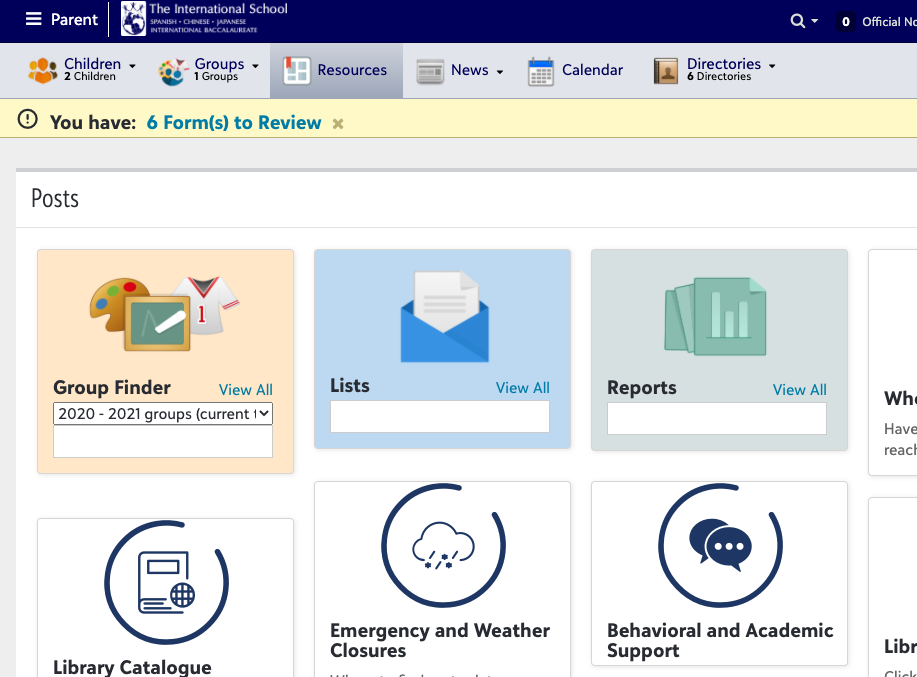Image resolution: width=917 pixels, height=677 pixels.
Task: Open the 6 Form(s) to Review link
Action: click(x=234, y=123)
